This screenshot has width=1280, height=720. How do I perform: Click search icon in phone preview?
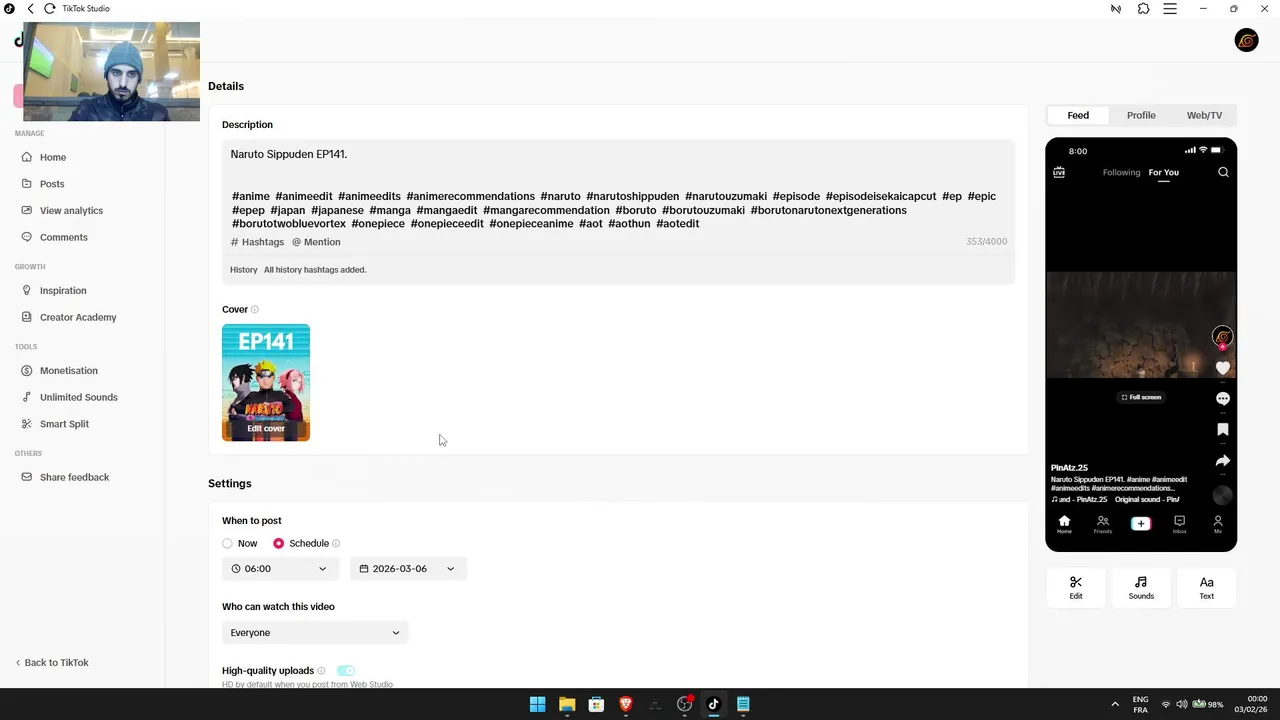(x=1223, y=172)
